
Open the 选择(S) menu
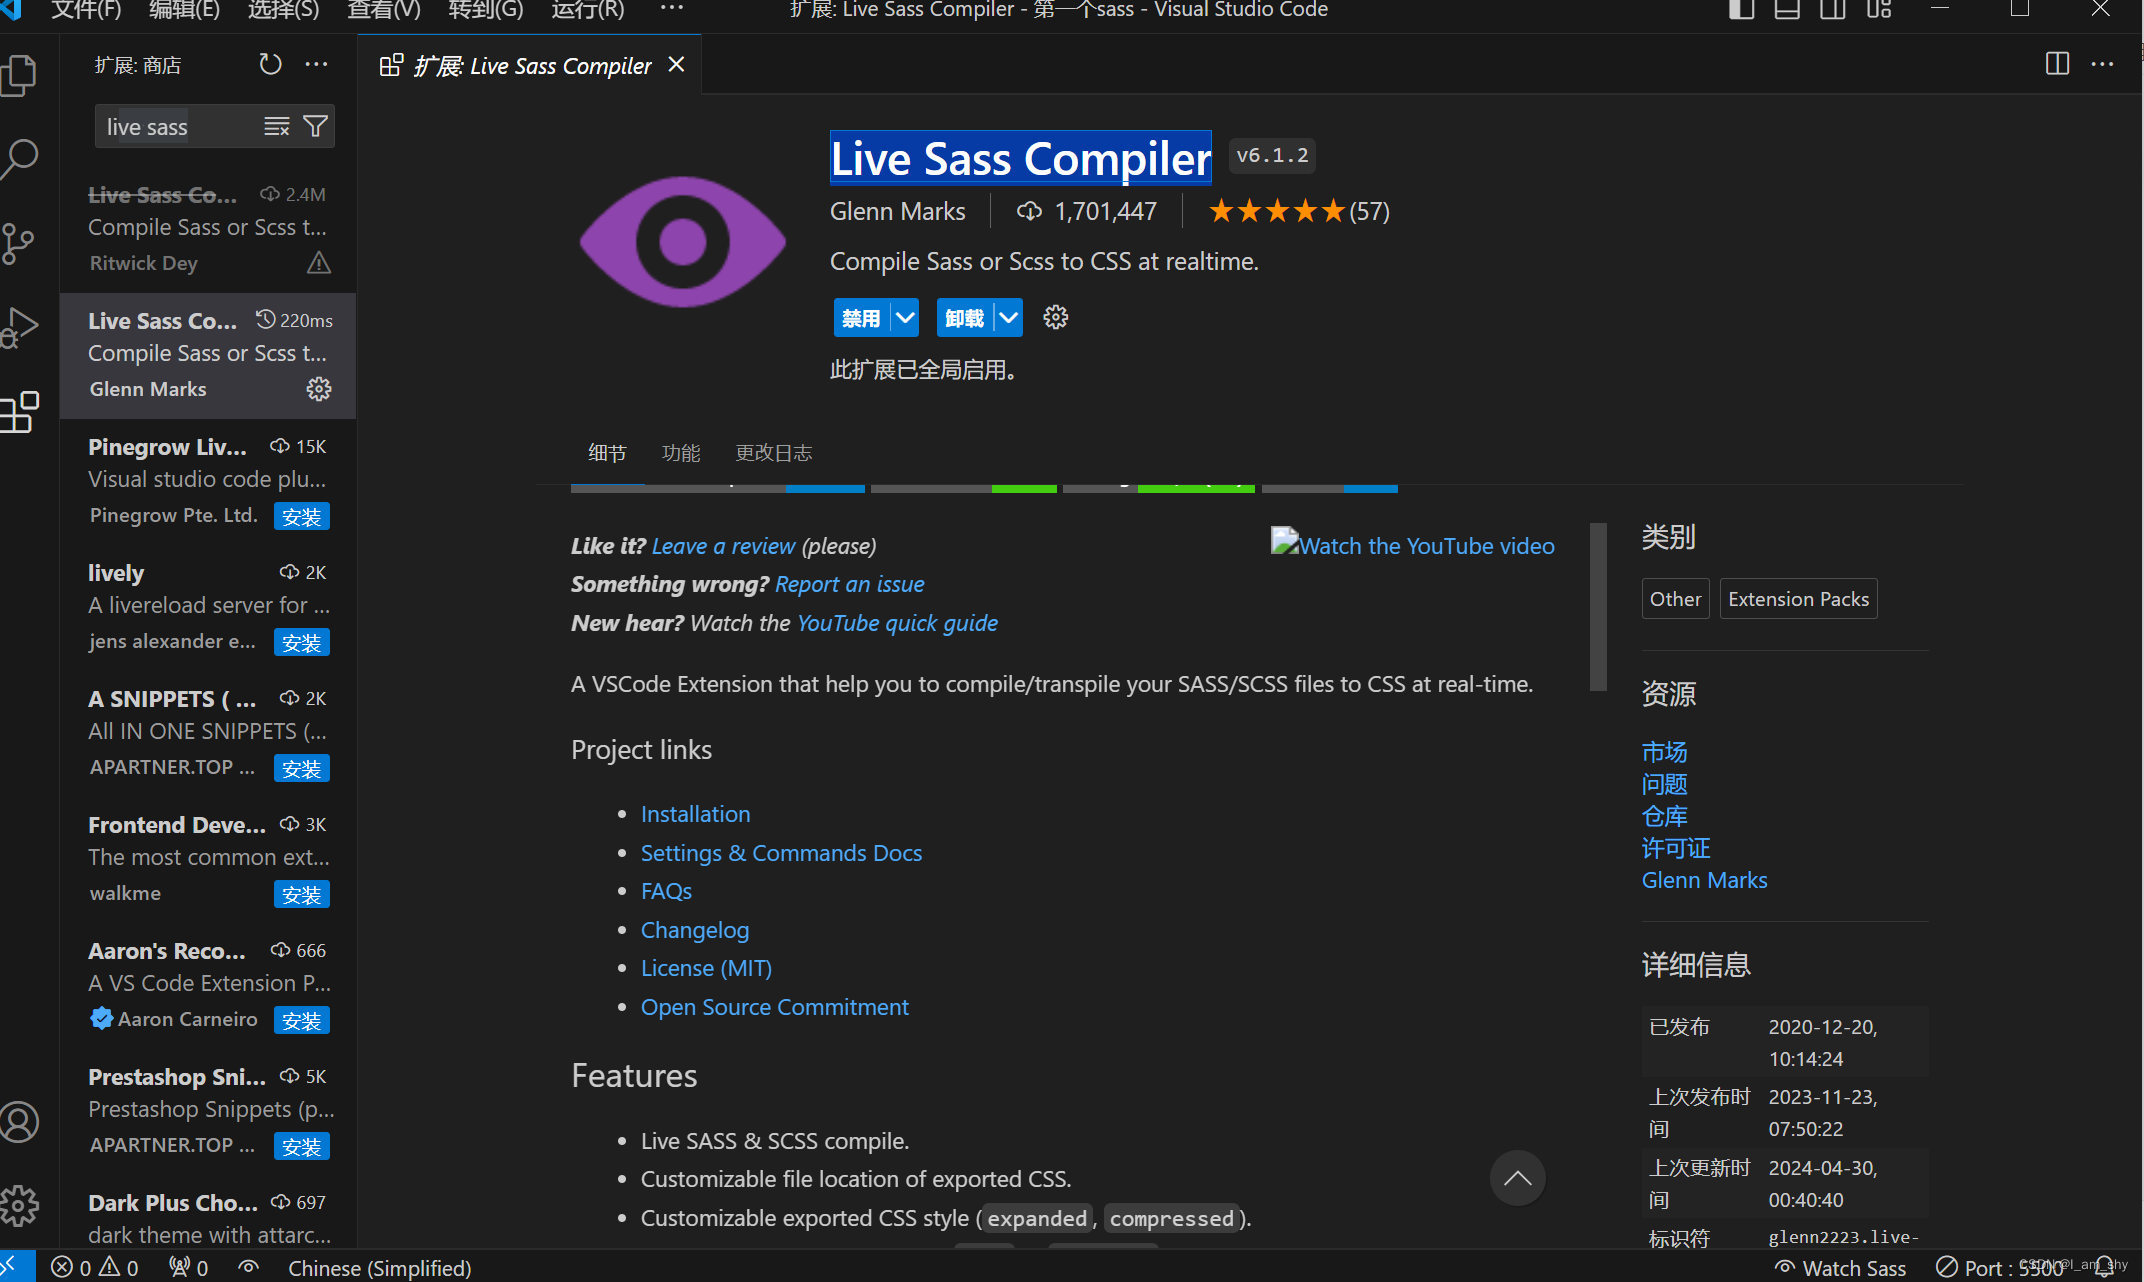coord(283,10)
